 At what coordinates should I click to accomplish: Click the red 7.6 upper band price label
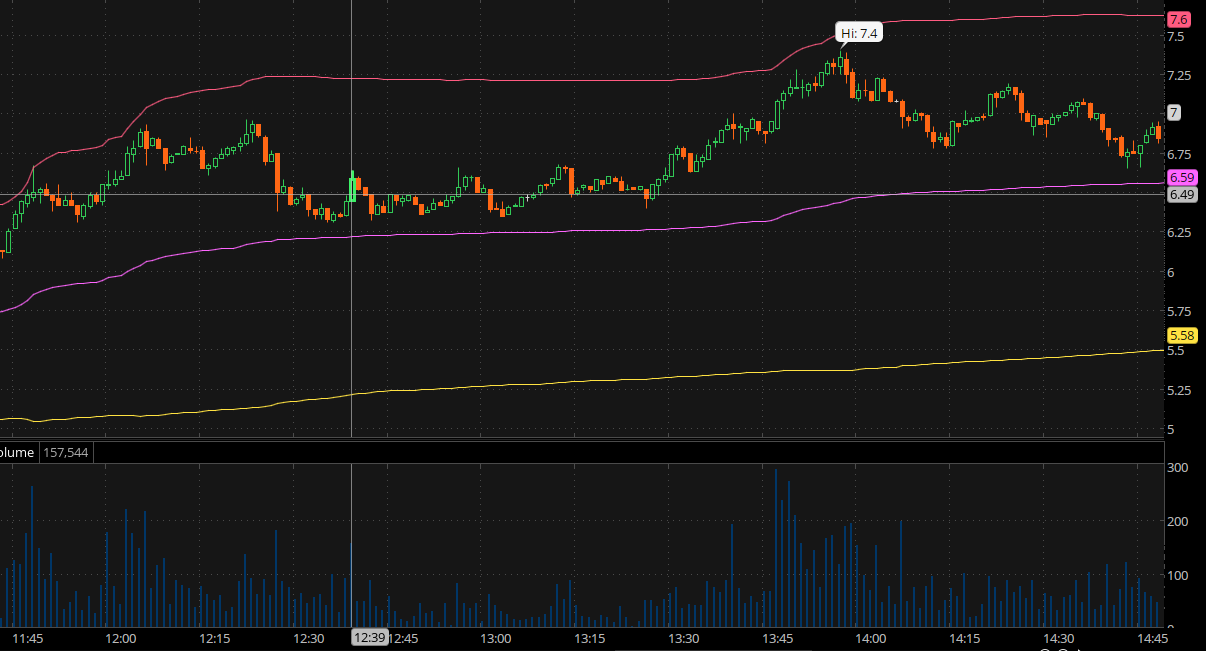tap(1178, 19)
